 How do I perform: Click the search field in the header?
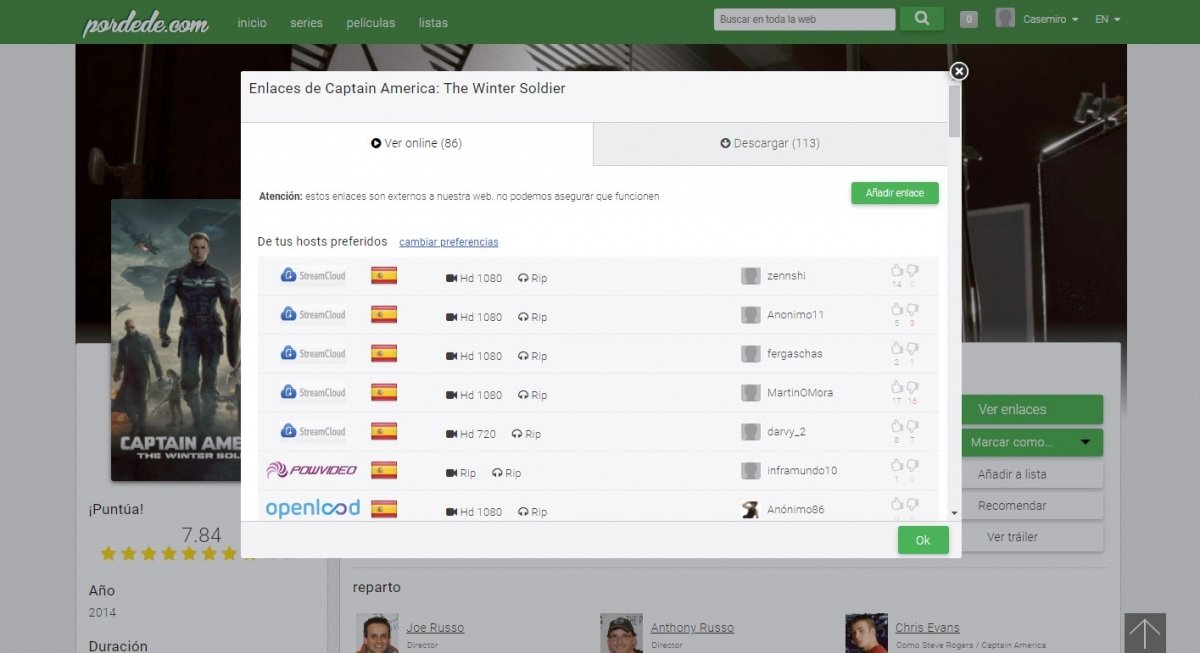click(804, 19)
